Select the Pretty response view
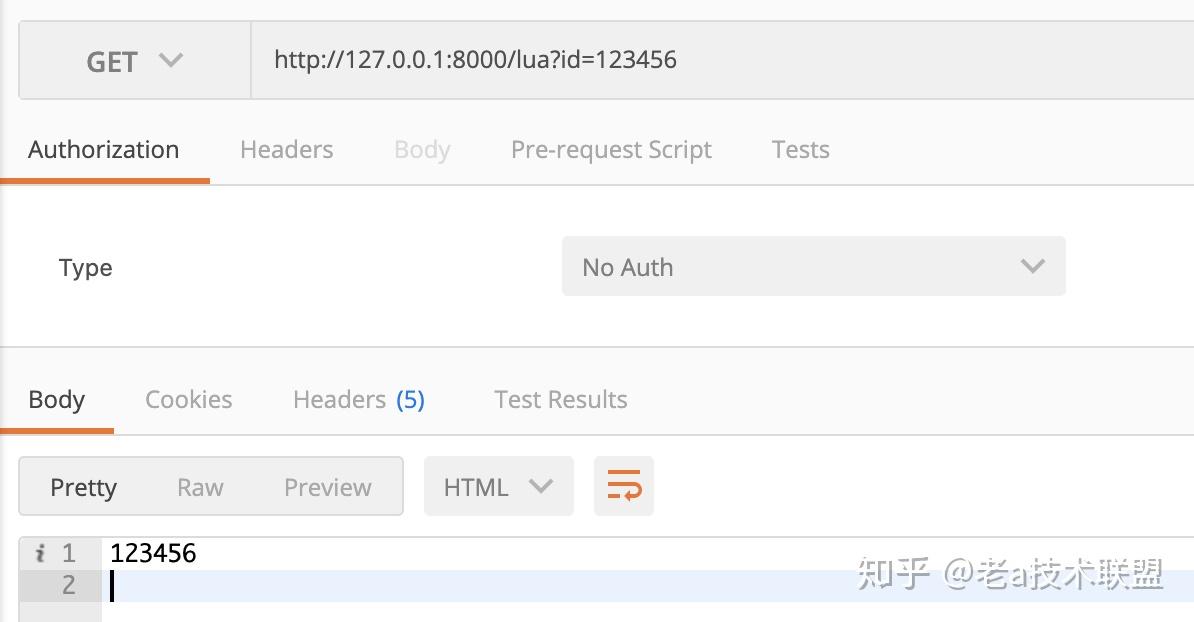Viewport: 1194px width, 622px height. click(84, 486)
